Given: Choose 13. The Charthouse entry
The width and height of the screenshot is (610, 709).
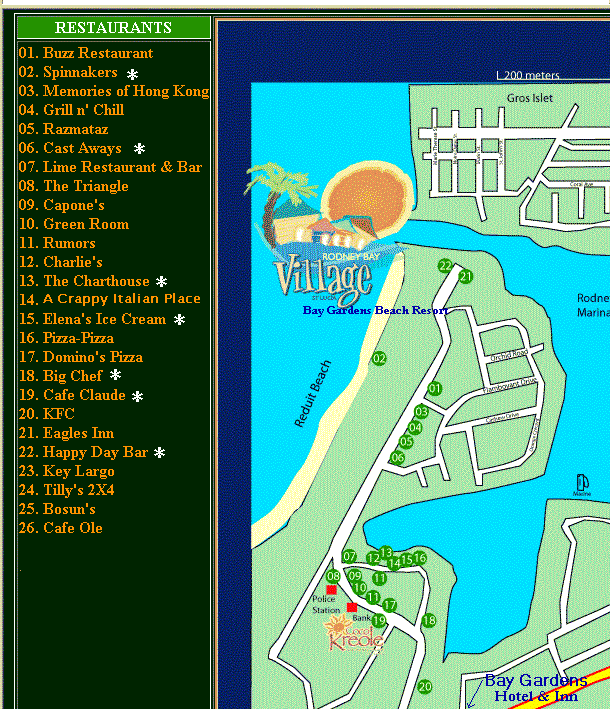Looking at the screenshot, I should pyautogui.click(x=84, y=281).
